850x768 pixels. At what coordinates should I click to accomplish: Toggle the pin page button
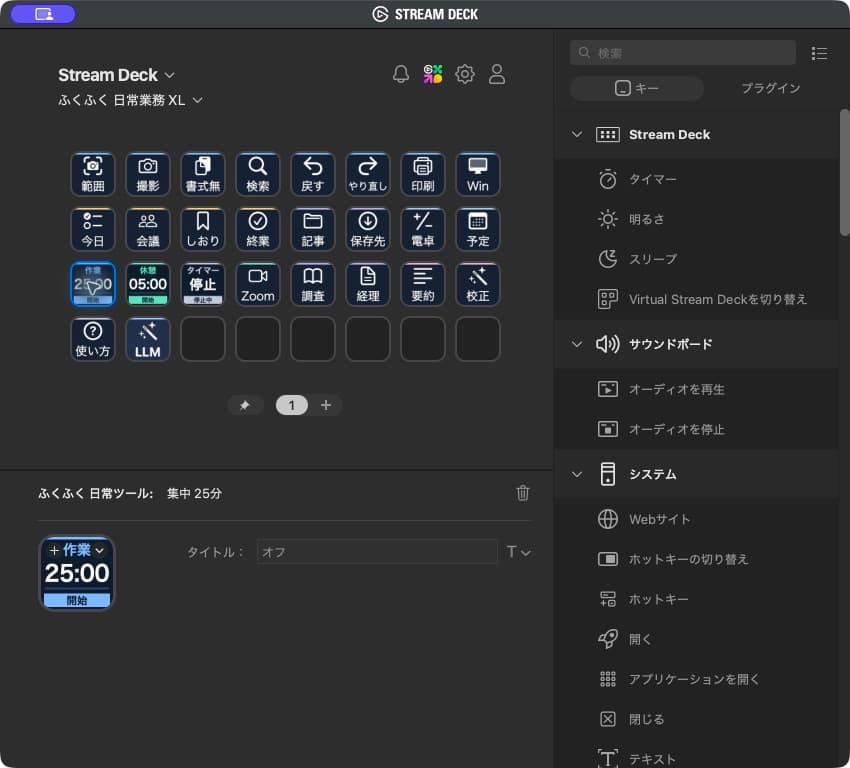click(x=245, y=405)
